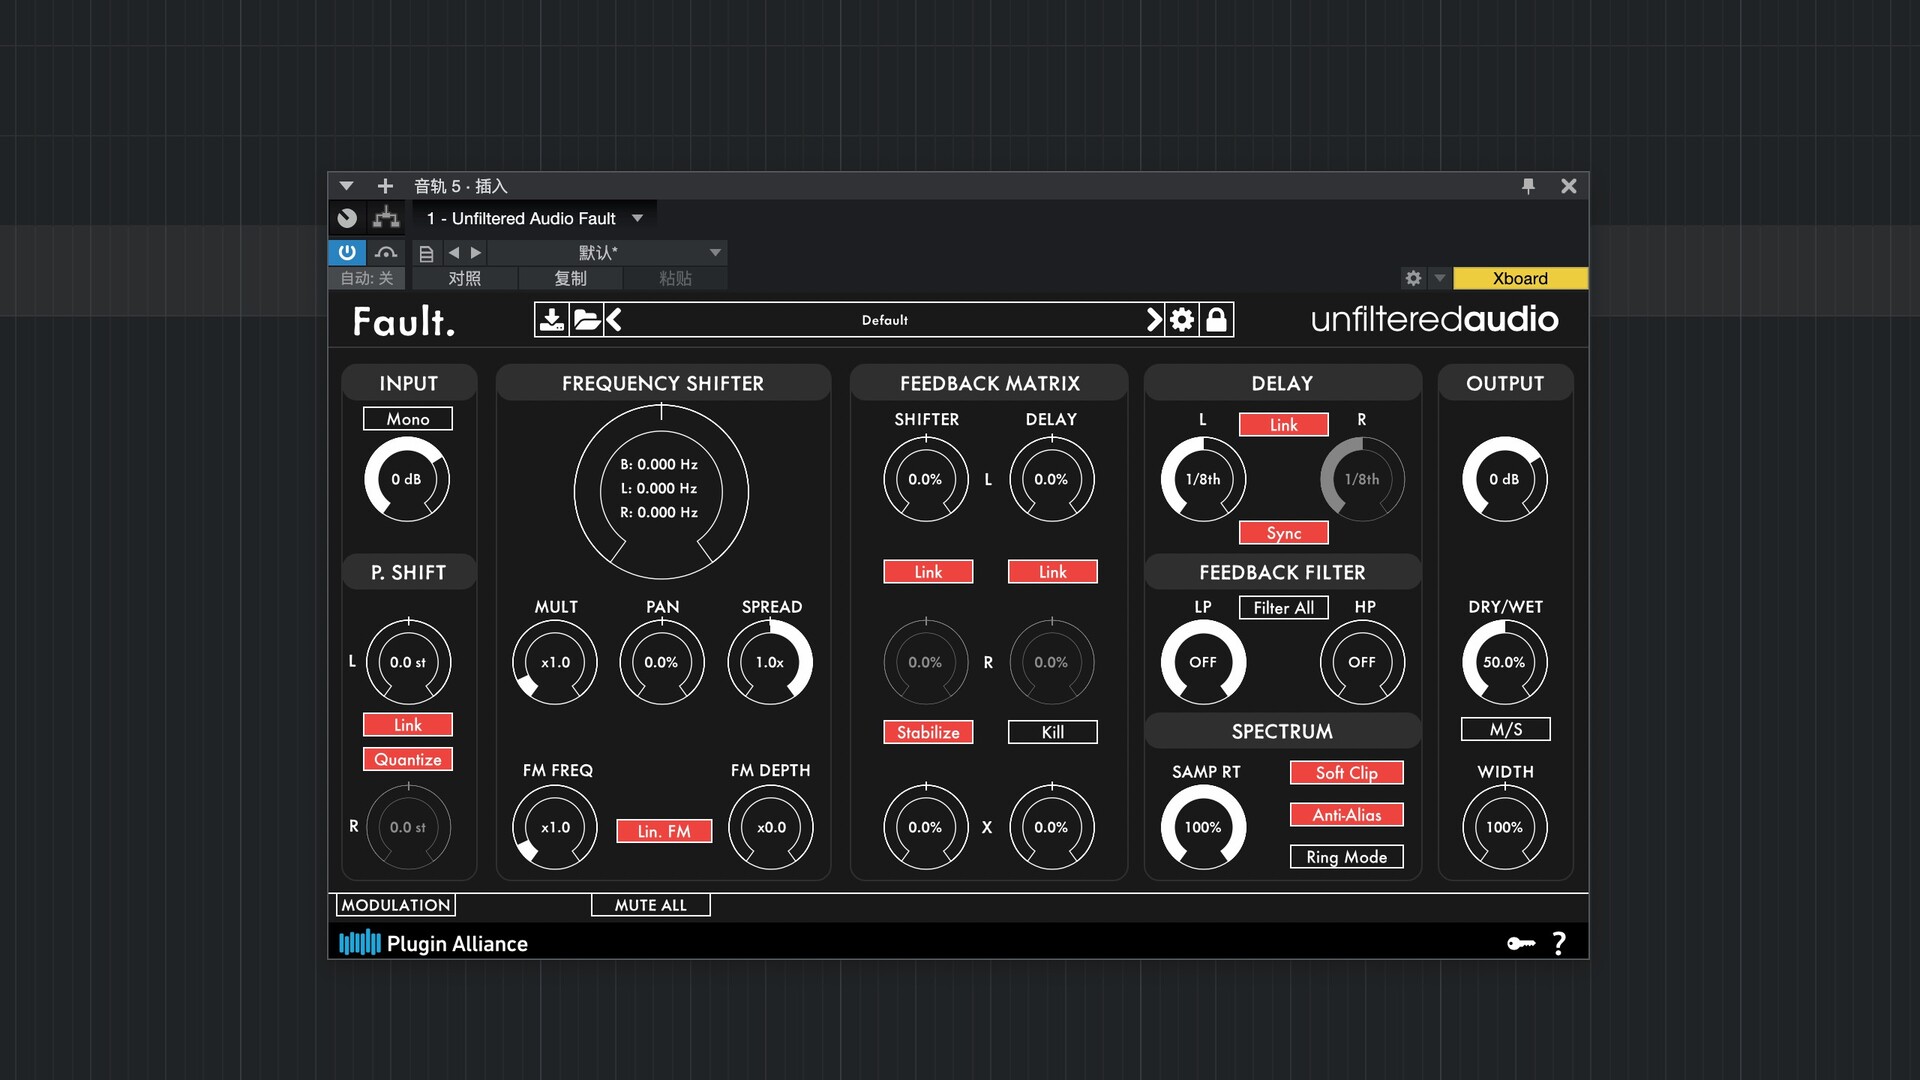Toggle the Soft Clip button
The image size is (1920, 1080).
point(1347,773)
